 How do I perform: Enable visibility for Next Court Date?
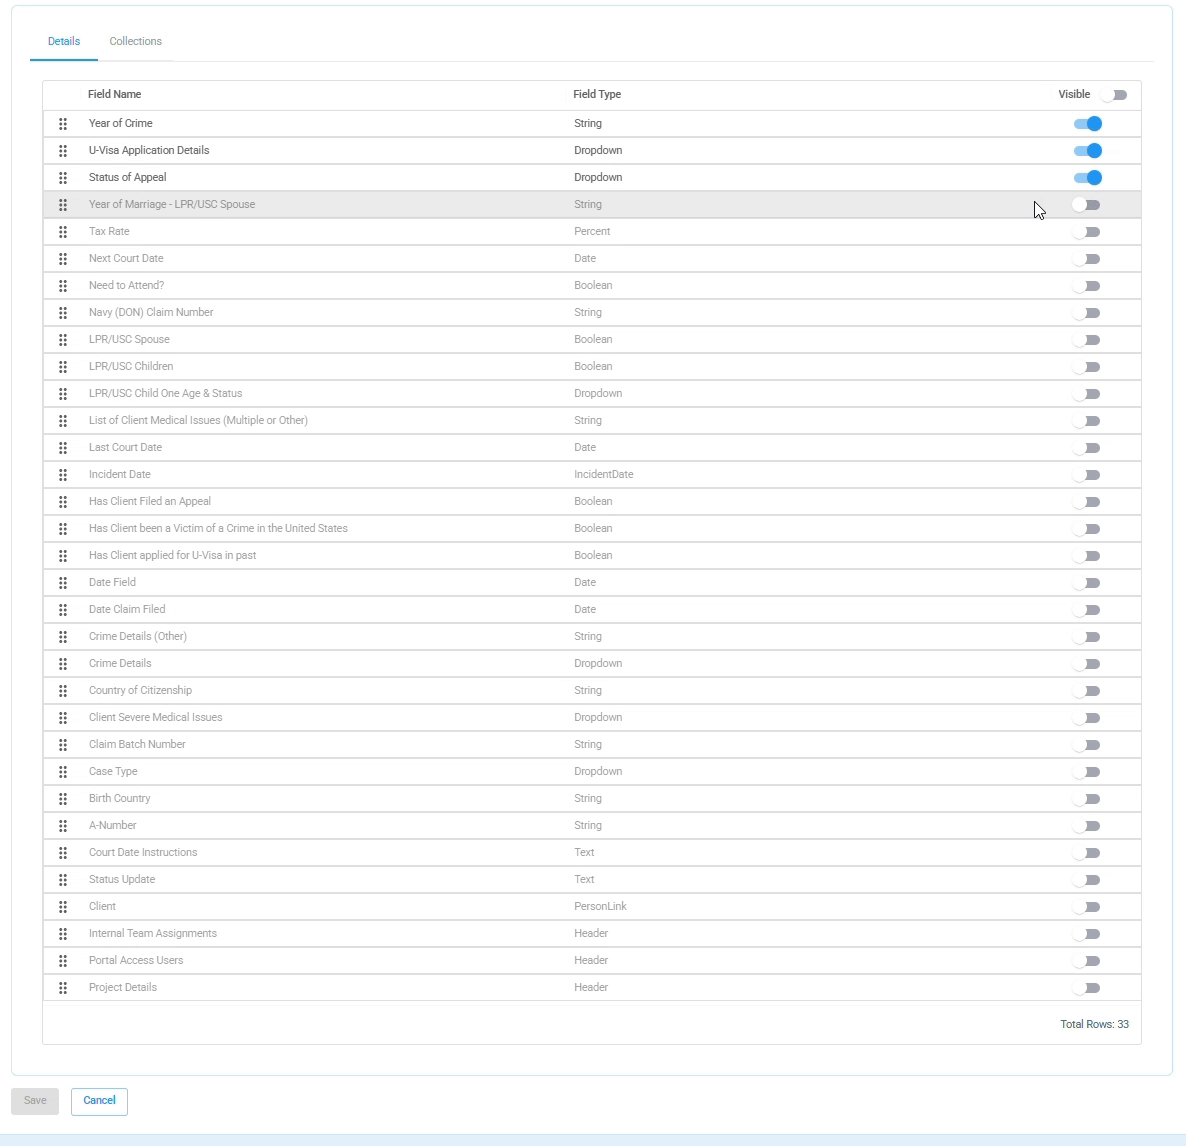[x=1086, y=259]
